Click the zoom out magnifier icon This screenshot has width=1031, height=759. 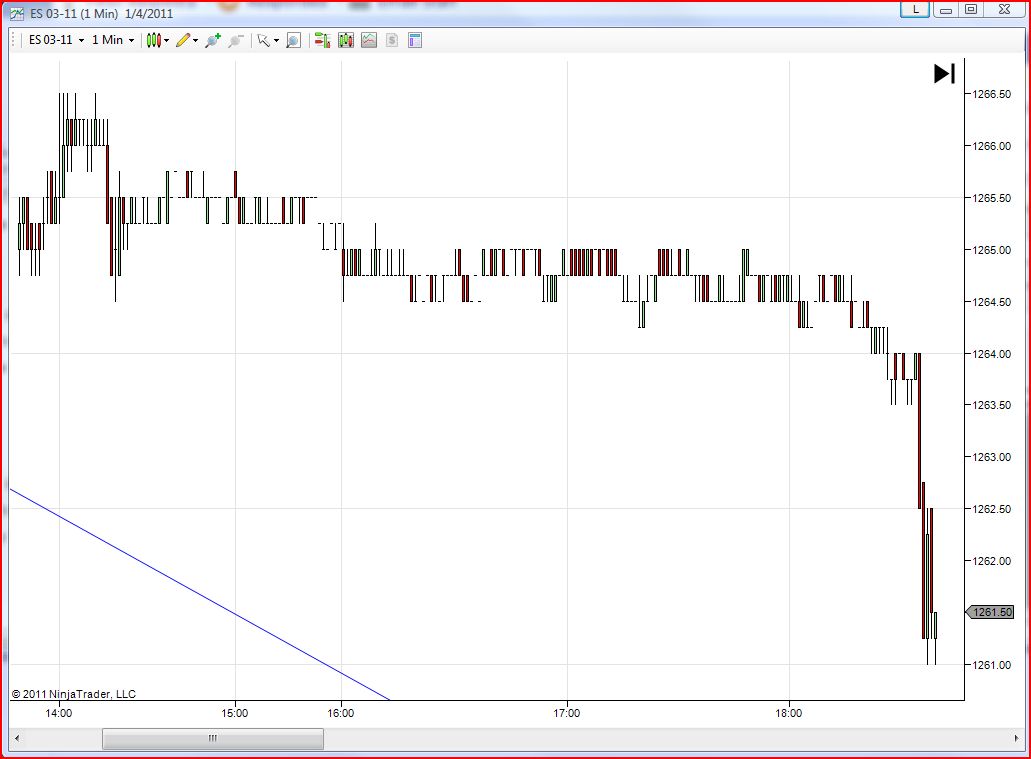point(235,41)
